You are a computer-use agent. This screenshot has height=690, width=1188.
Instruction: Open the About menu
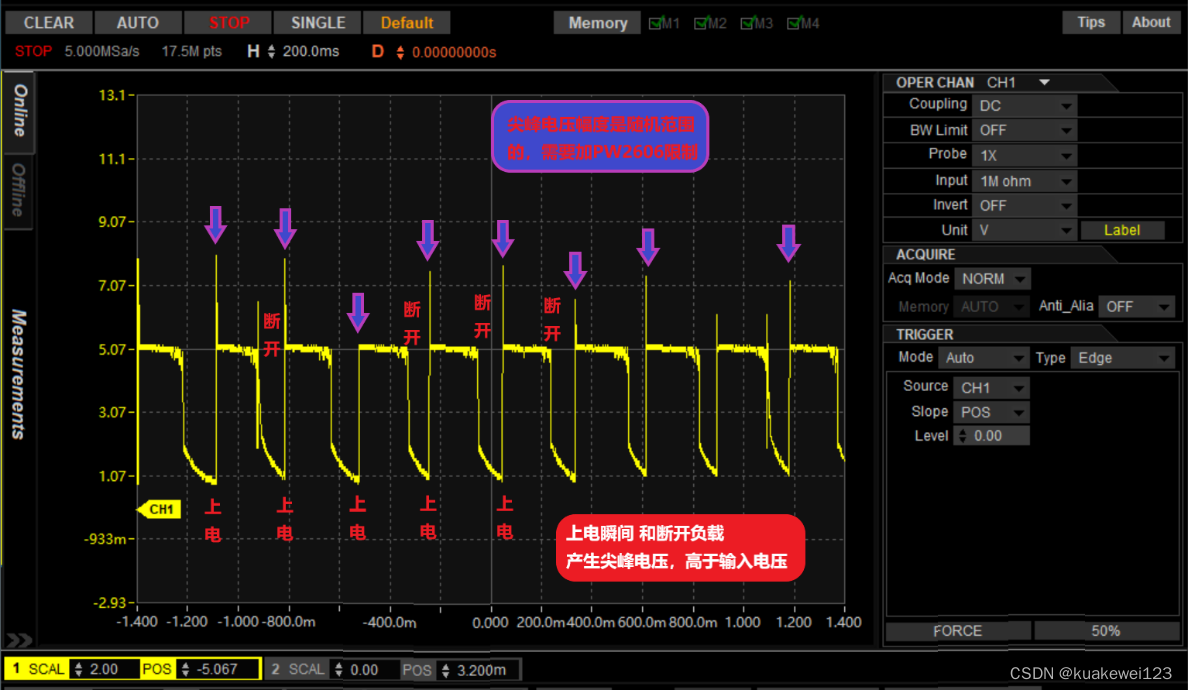[x=1151, y=22]
